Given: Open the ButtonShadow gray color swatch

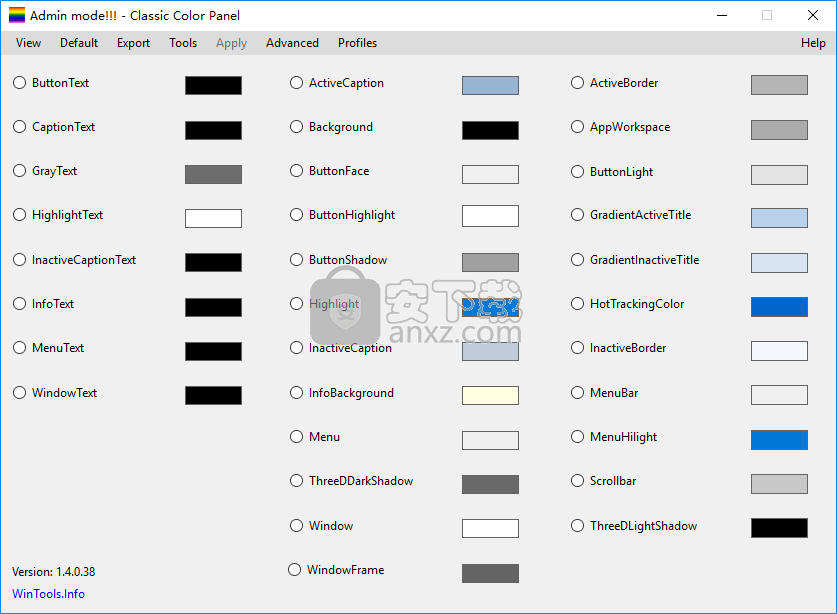Looking at the screenshot, I should pos(491,263).
